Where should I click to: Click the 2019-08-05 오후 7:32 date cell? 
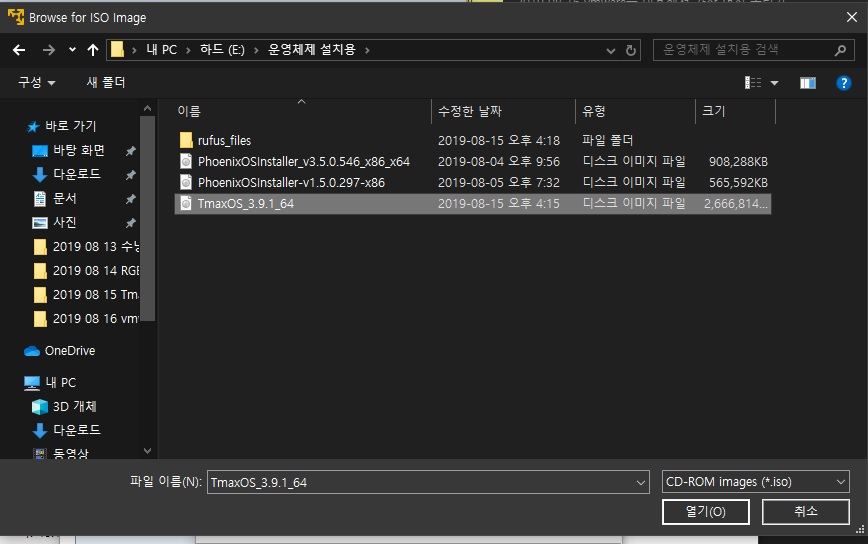[x=499, y=183]
